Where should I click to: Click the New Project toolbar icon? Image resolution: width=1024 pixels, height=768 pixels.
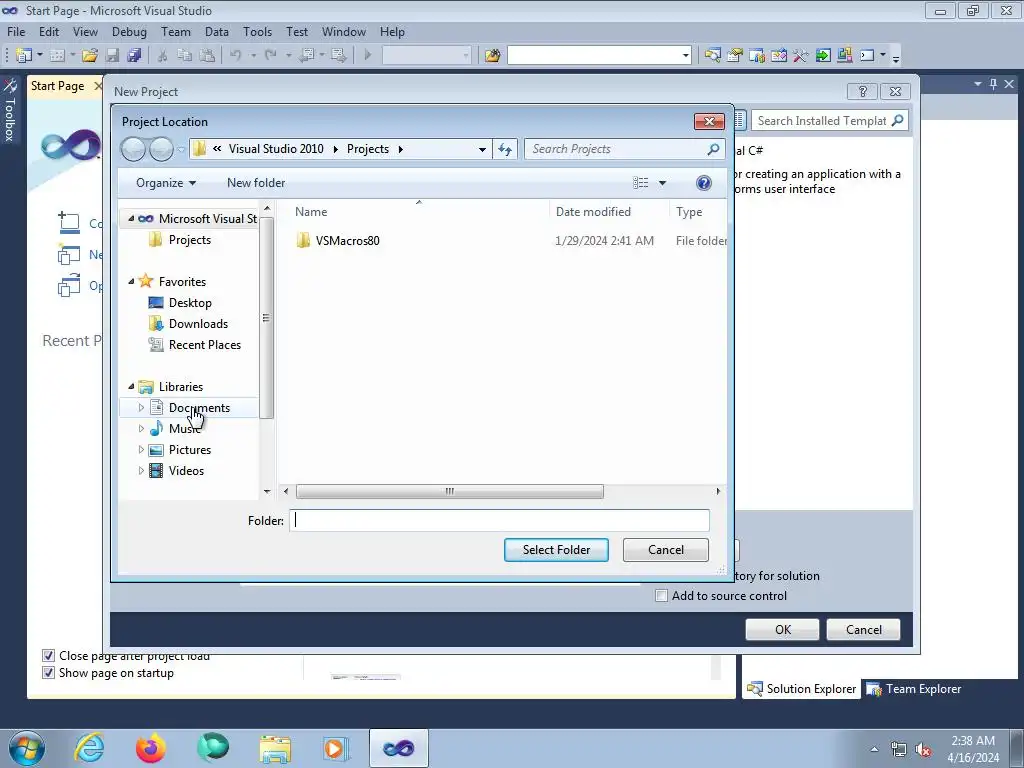pos(24,56)
